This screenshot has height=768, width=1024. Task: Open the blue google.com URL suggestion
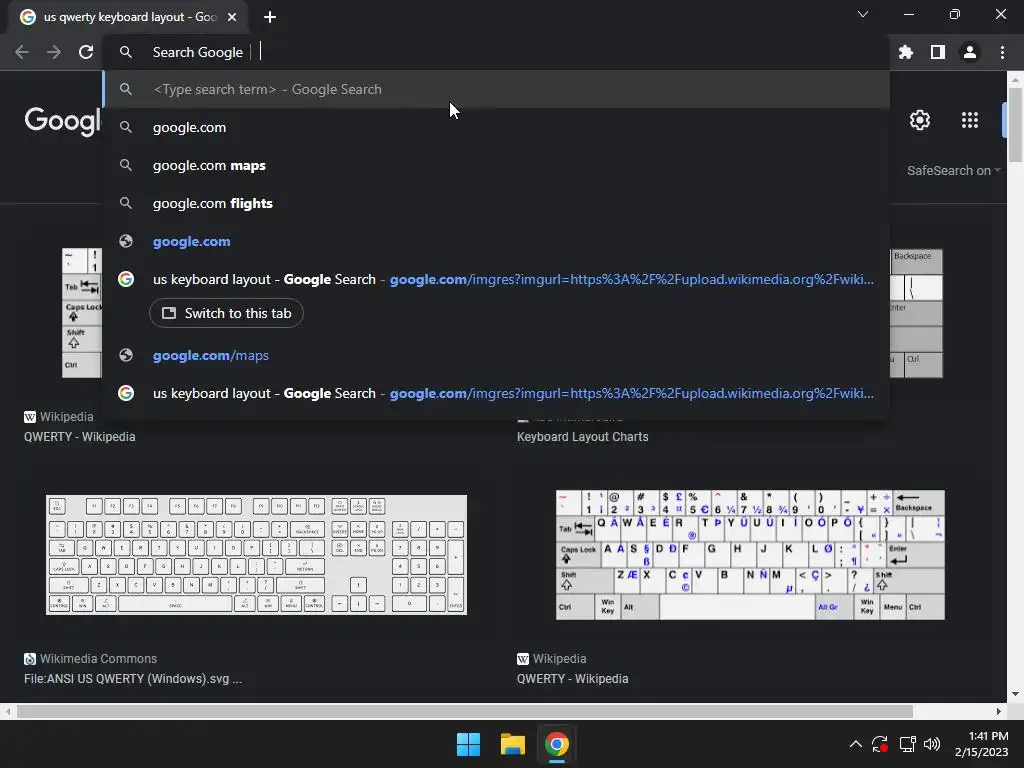pos(496,242)
